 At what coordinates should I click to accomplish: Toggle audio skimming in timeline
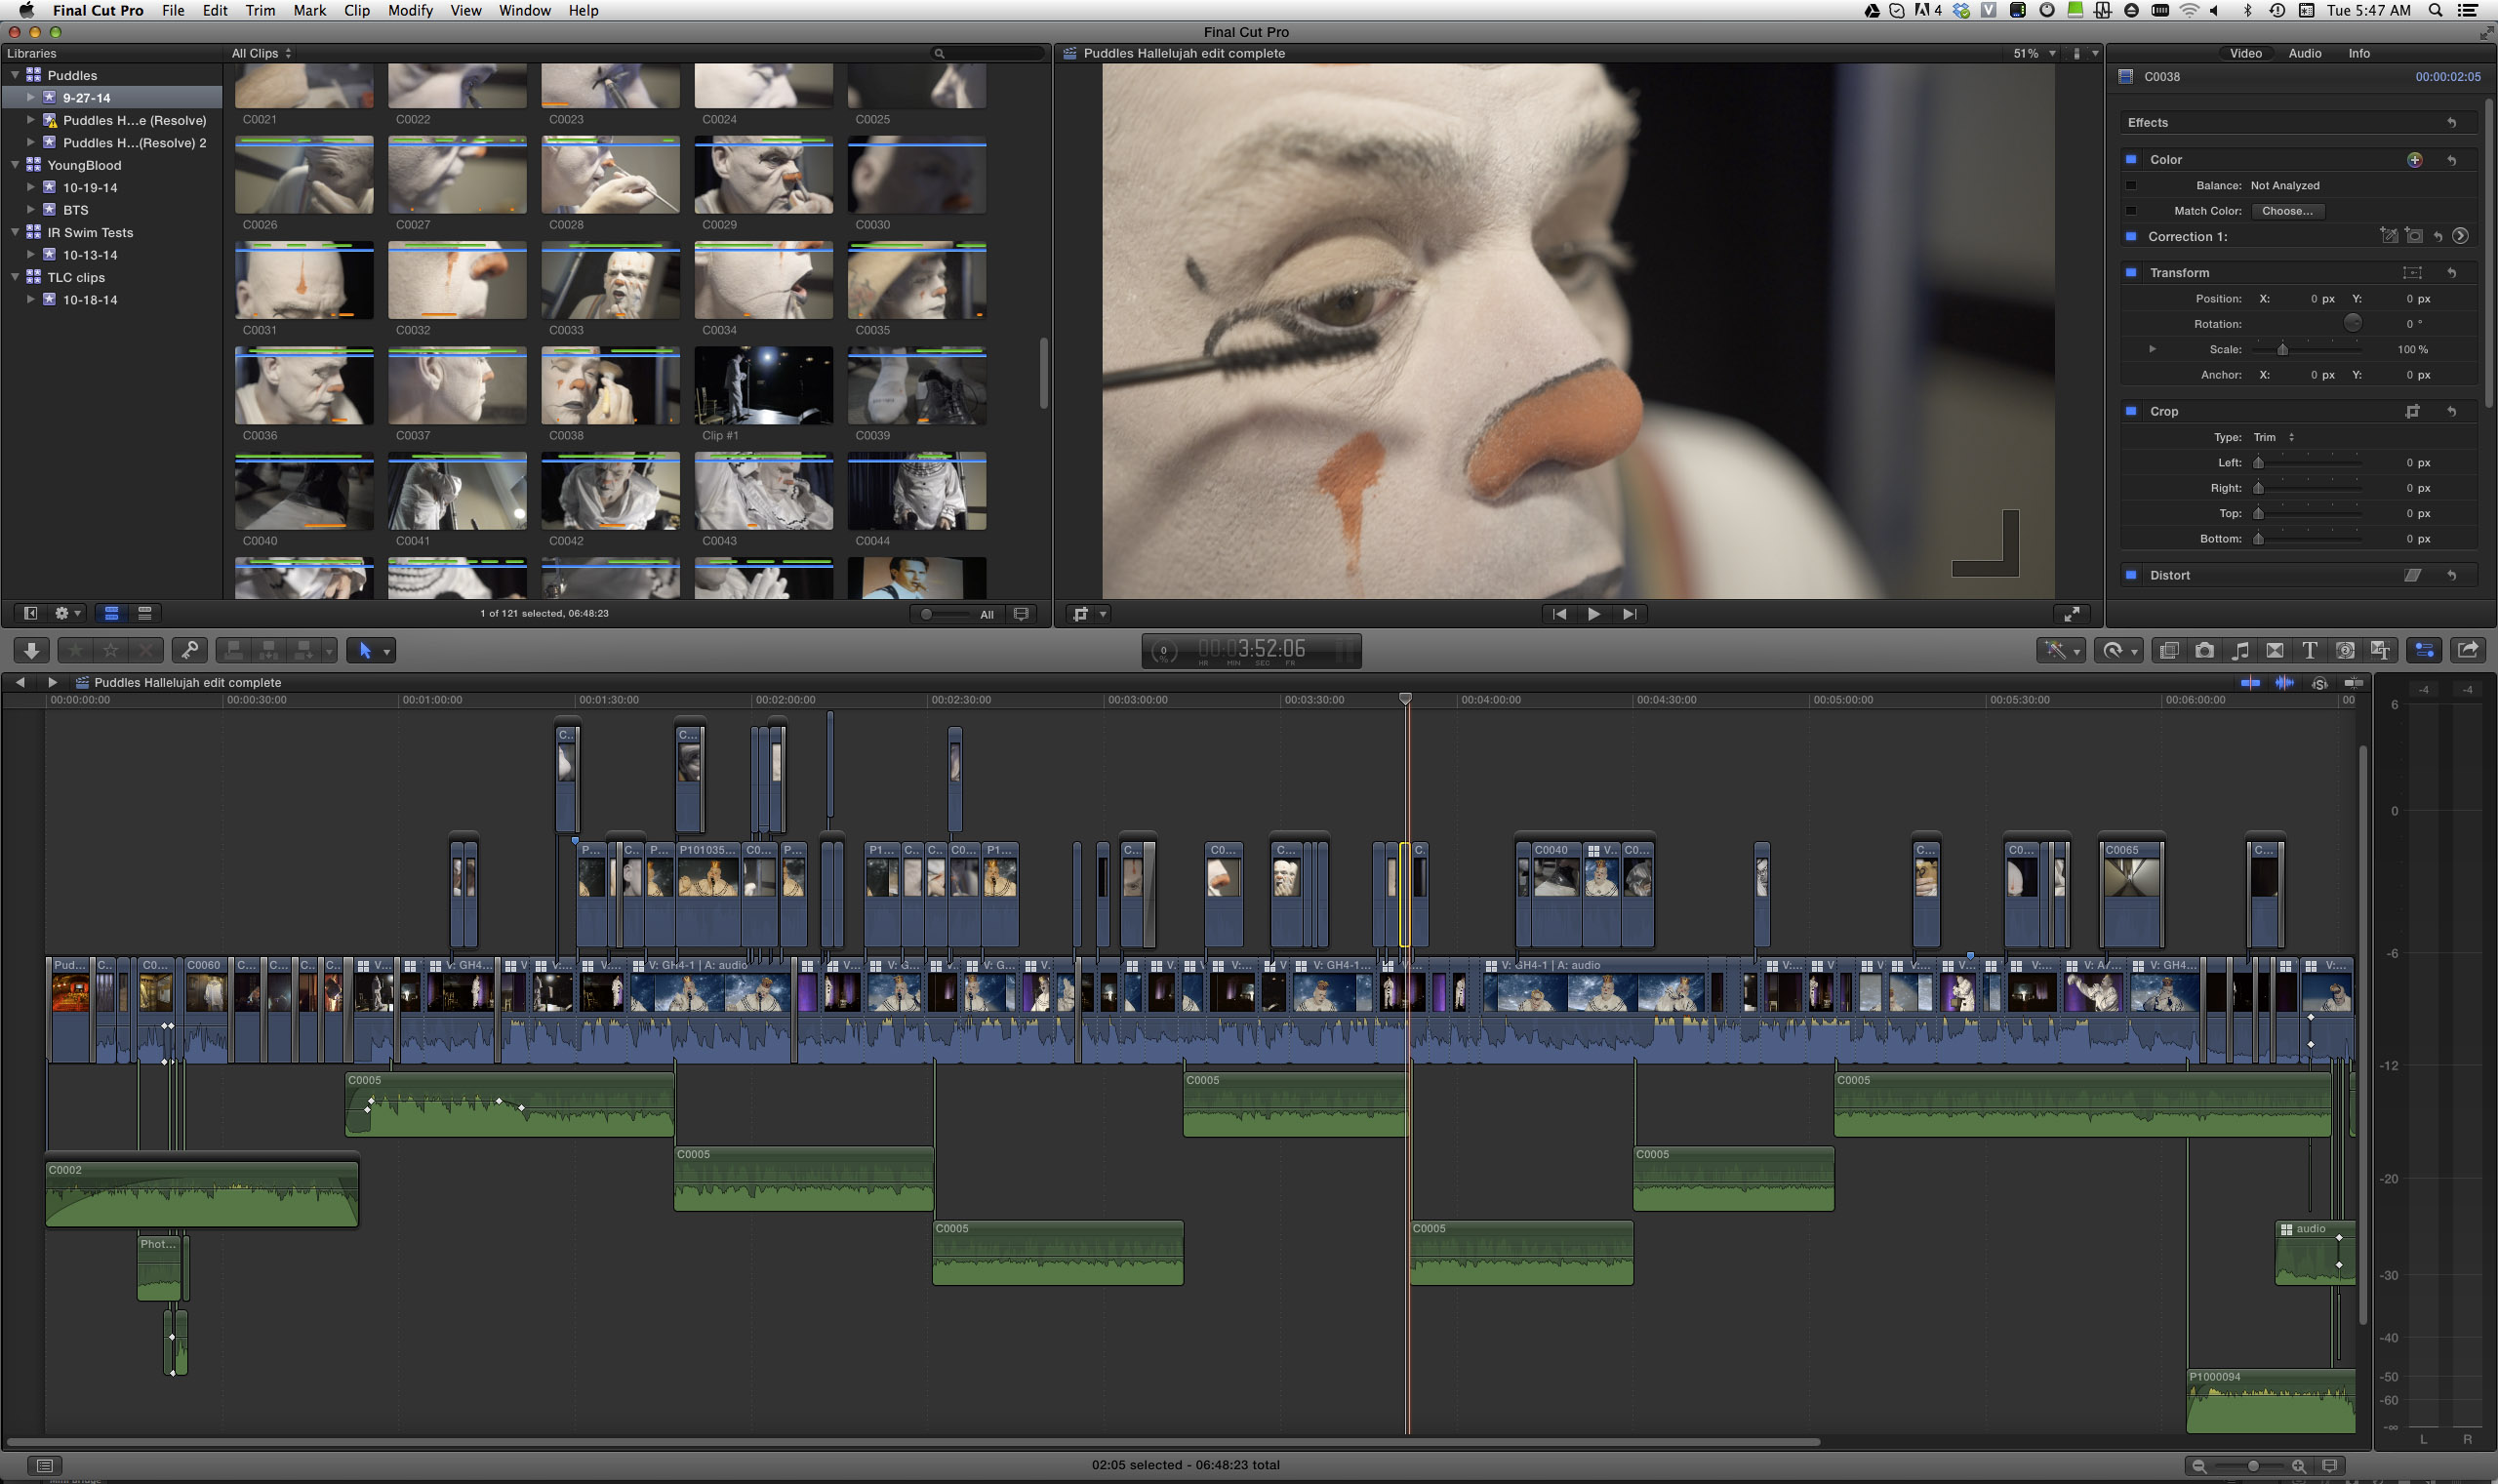point(2284,683)
